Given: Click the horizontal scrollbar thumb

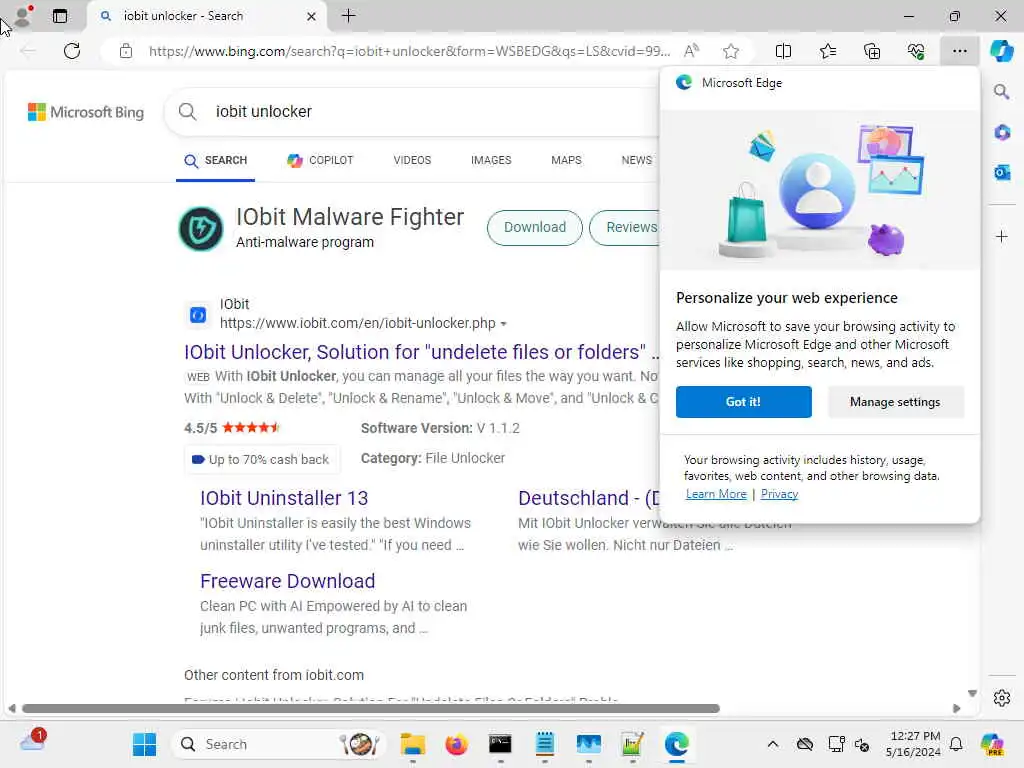Looking at the screenshot, I should (x=370, y=709).
